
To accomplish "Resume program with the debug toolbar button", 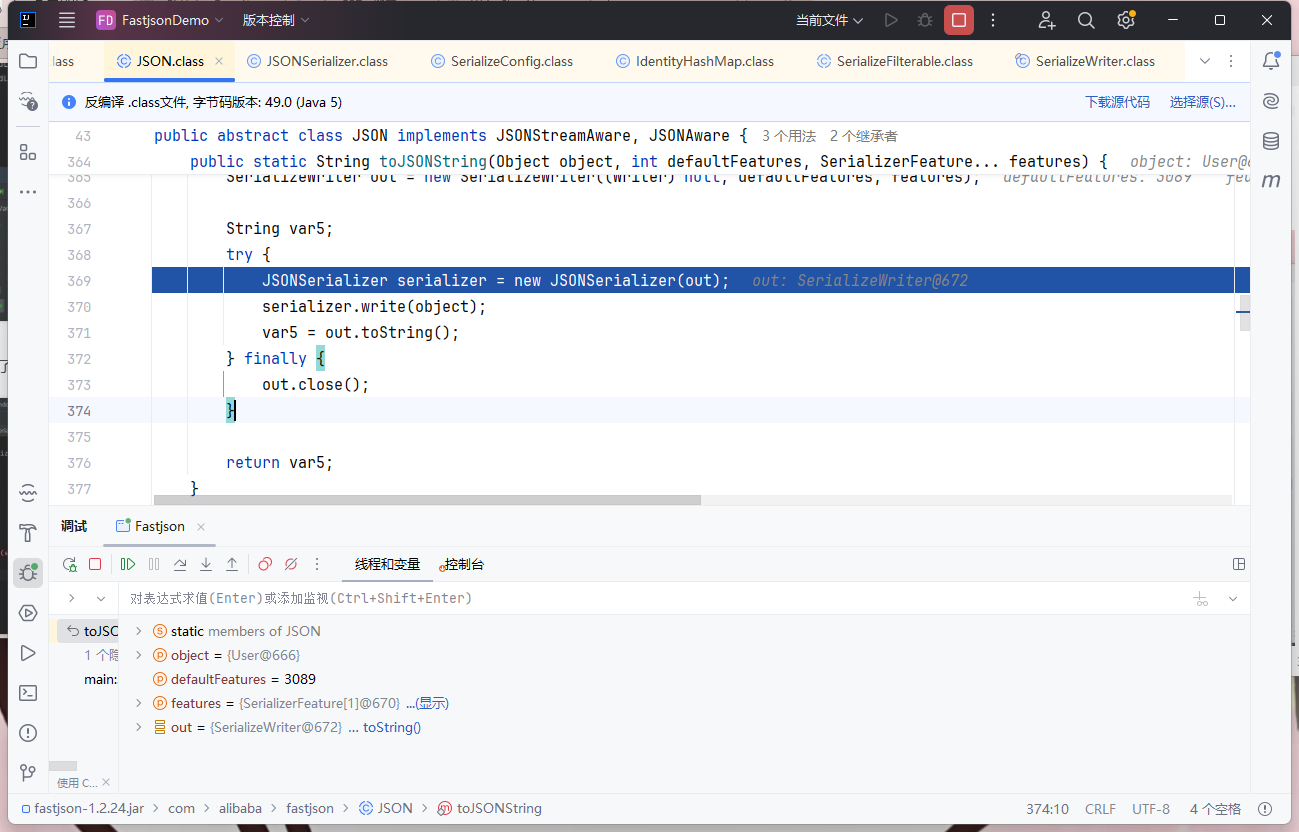I will (x=128, y=564).
